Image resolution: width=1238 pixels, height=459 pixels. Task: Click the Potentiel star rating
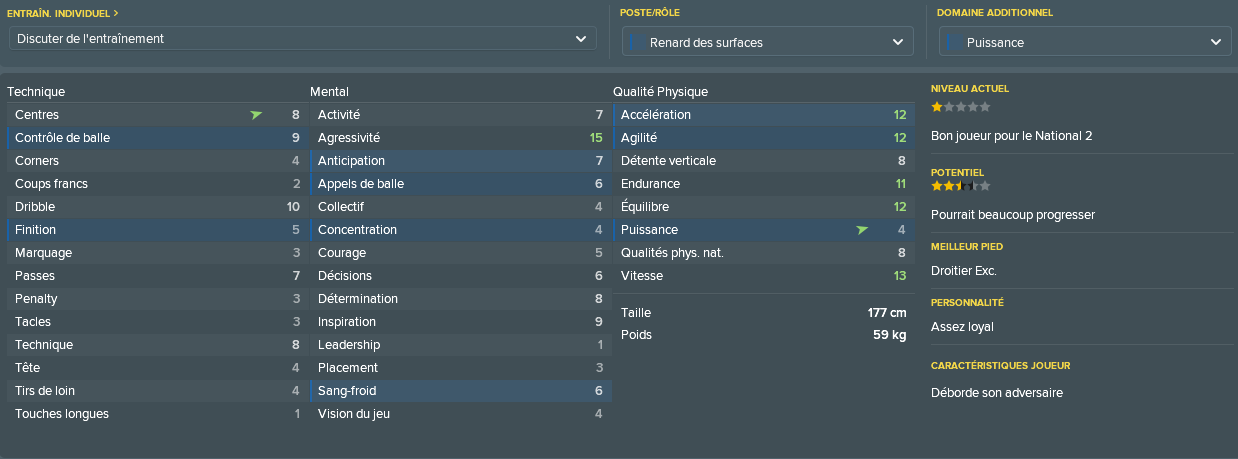point(961,186)
